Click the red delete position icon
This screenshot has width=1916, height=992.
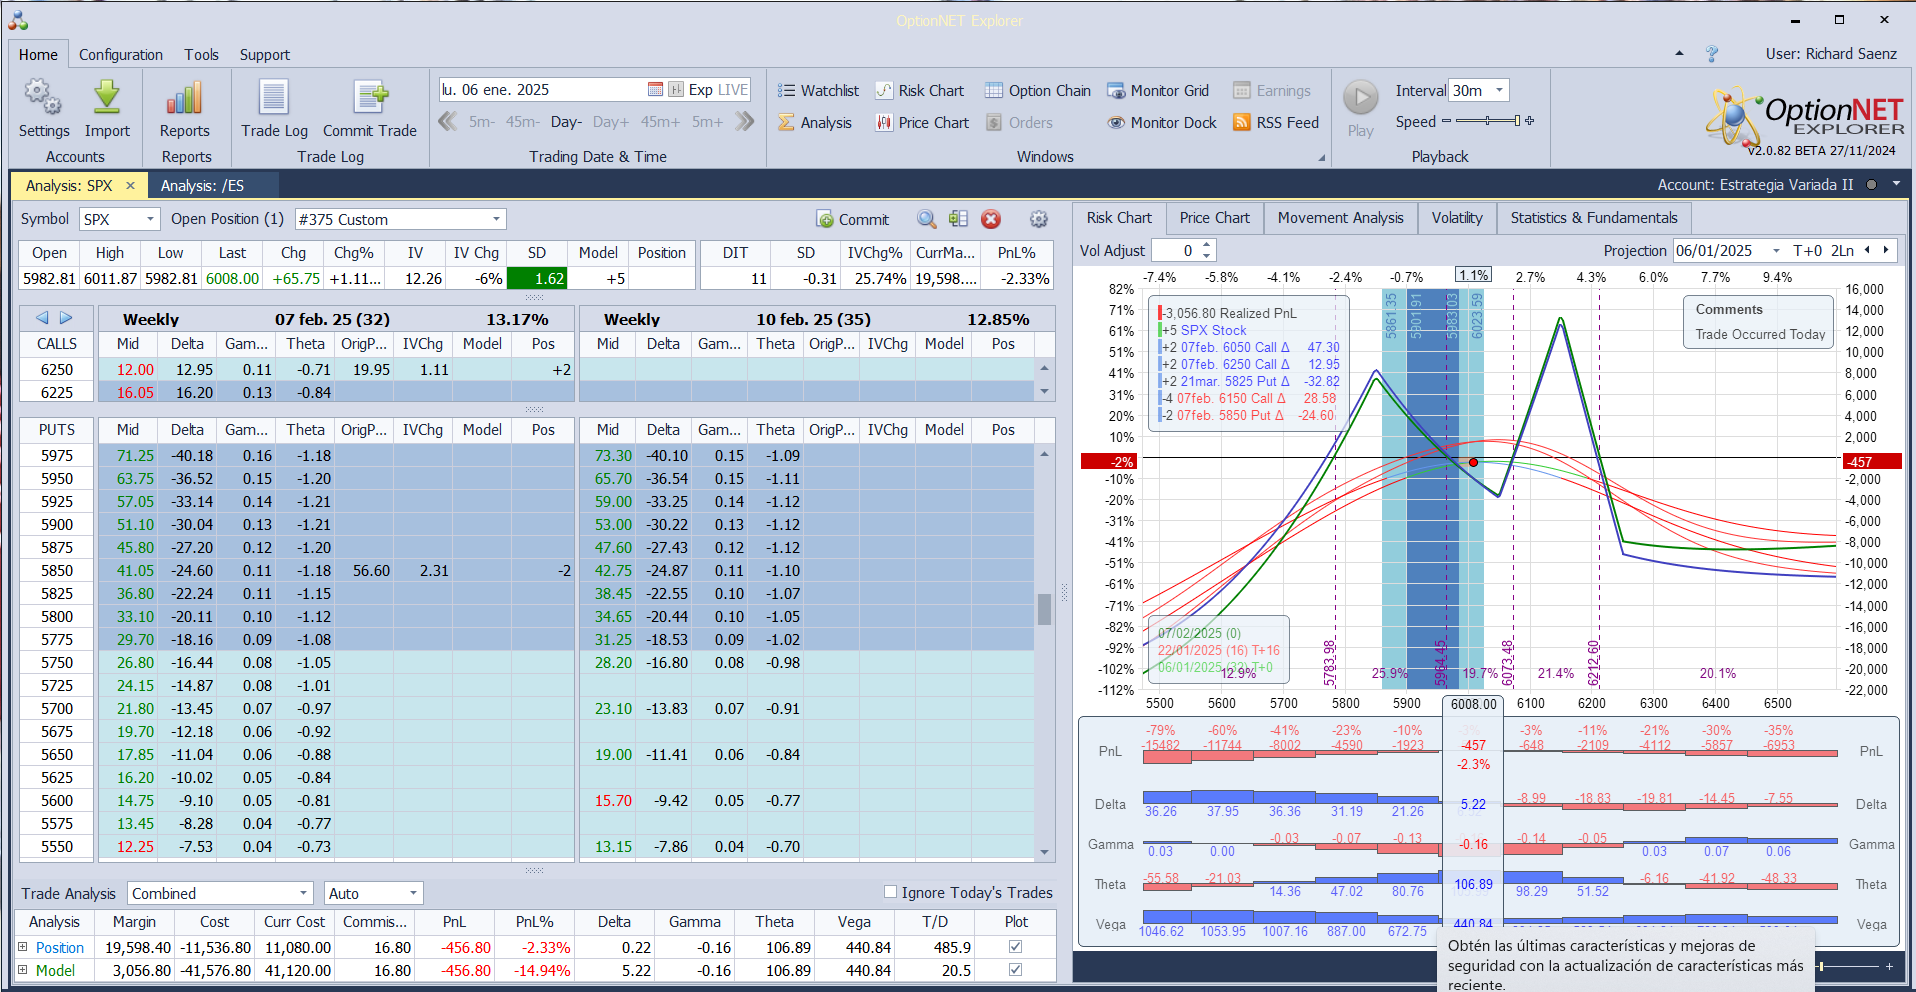990,220
